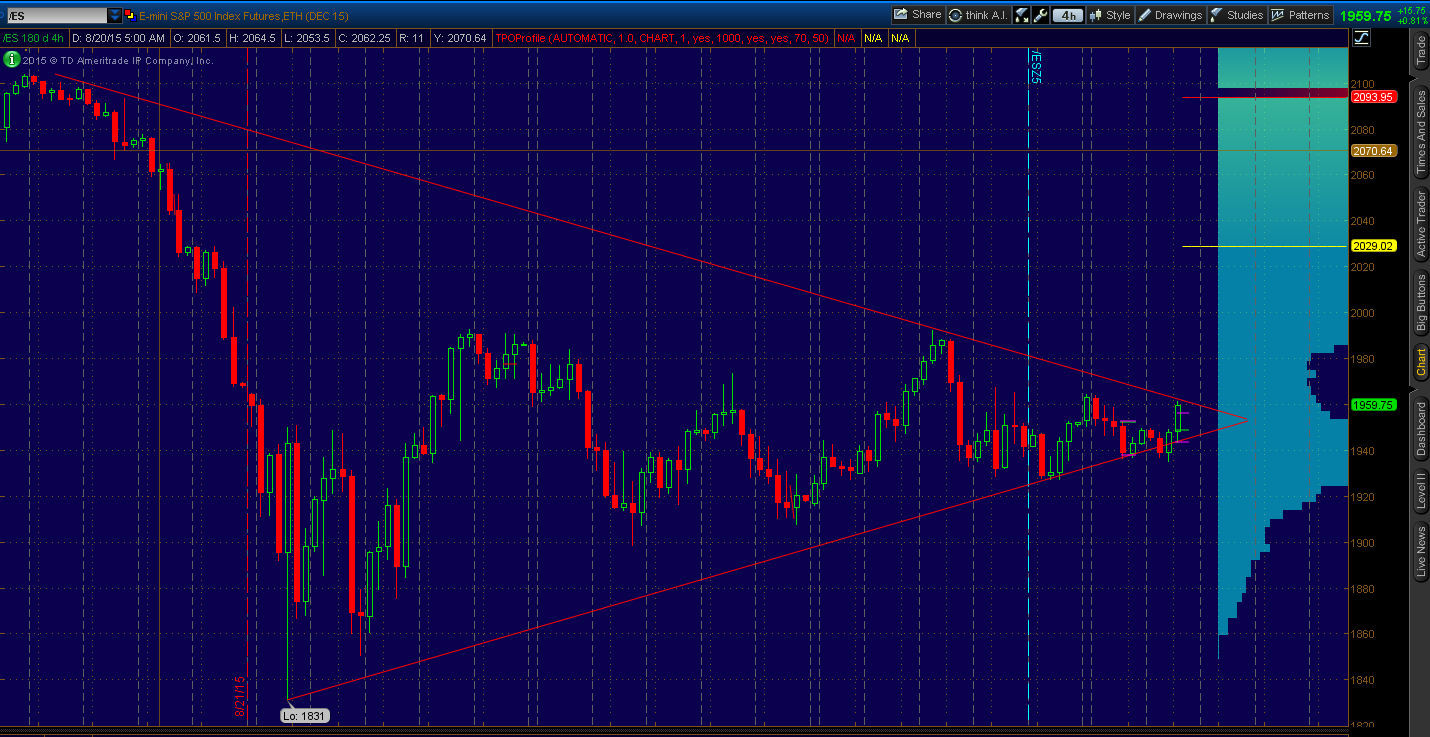The width and height of the screenshot is (1430, 737).
Task: Click the colored squares link icon
Action: pyautogui.click(x=131, y=15)
